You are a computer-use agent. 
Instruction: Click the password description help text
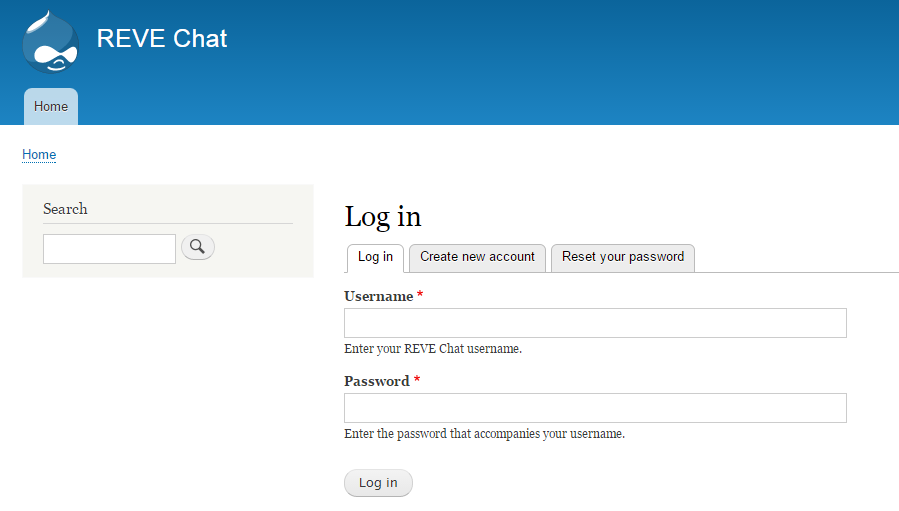[484, 434]
